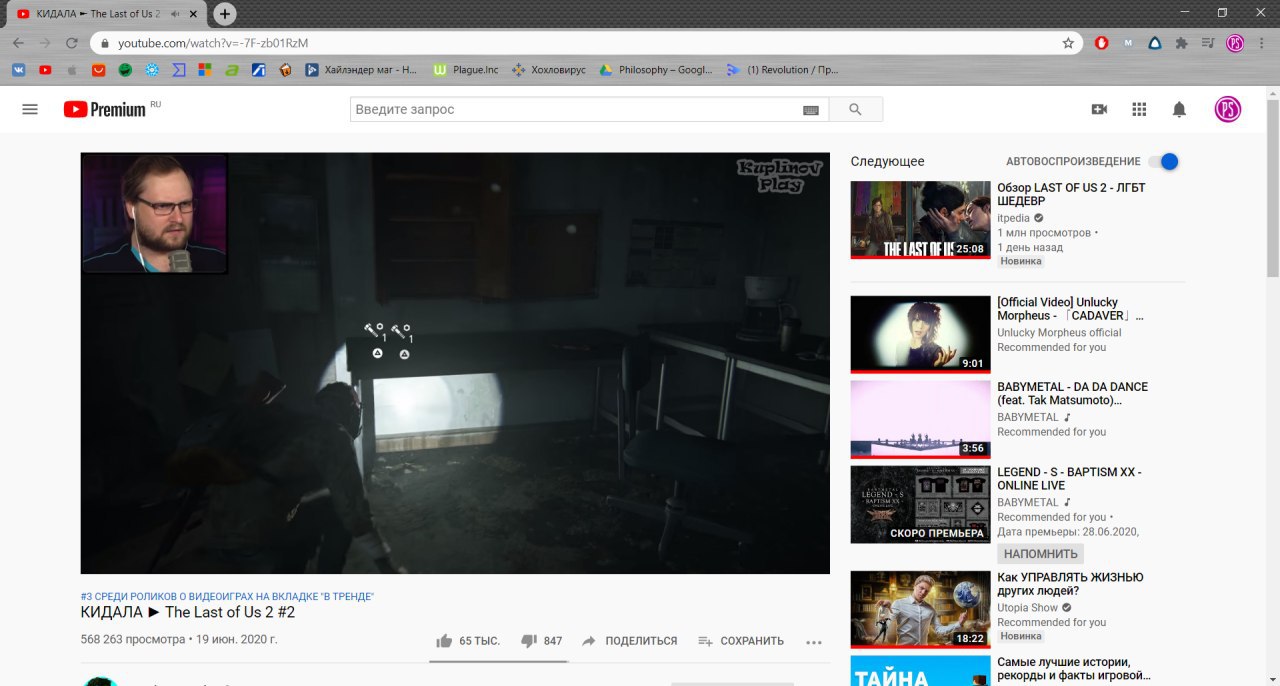
Task: Click the ПОДЕЛИТЬСЯ share button
Action: pyautogui.click(x=629, y=641)
